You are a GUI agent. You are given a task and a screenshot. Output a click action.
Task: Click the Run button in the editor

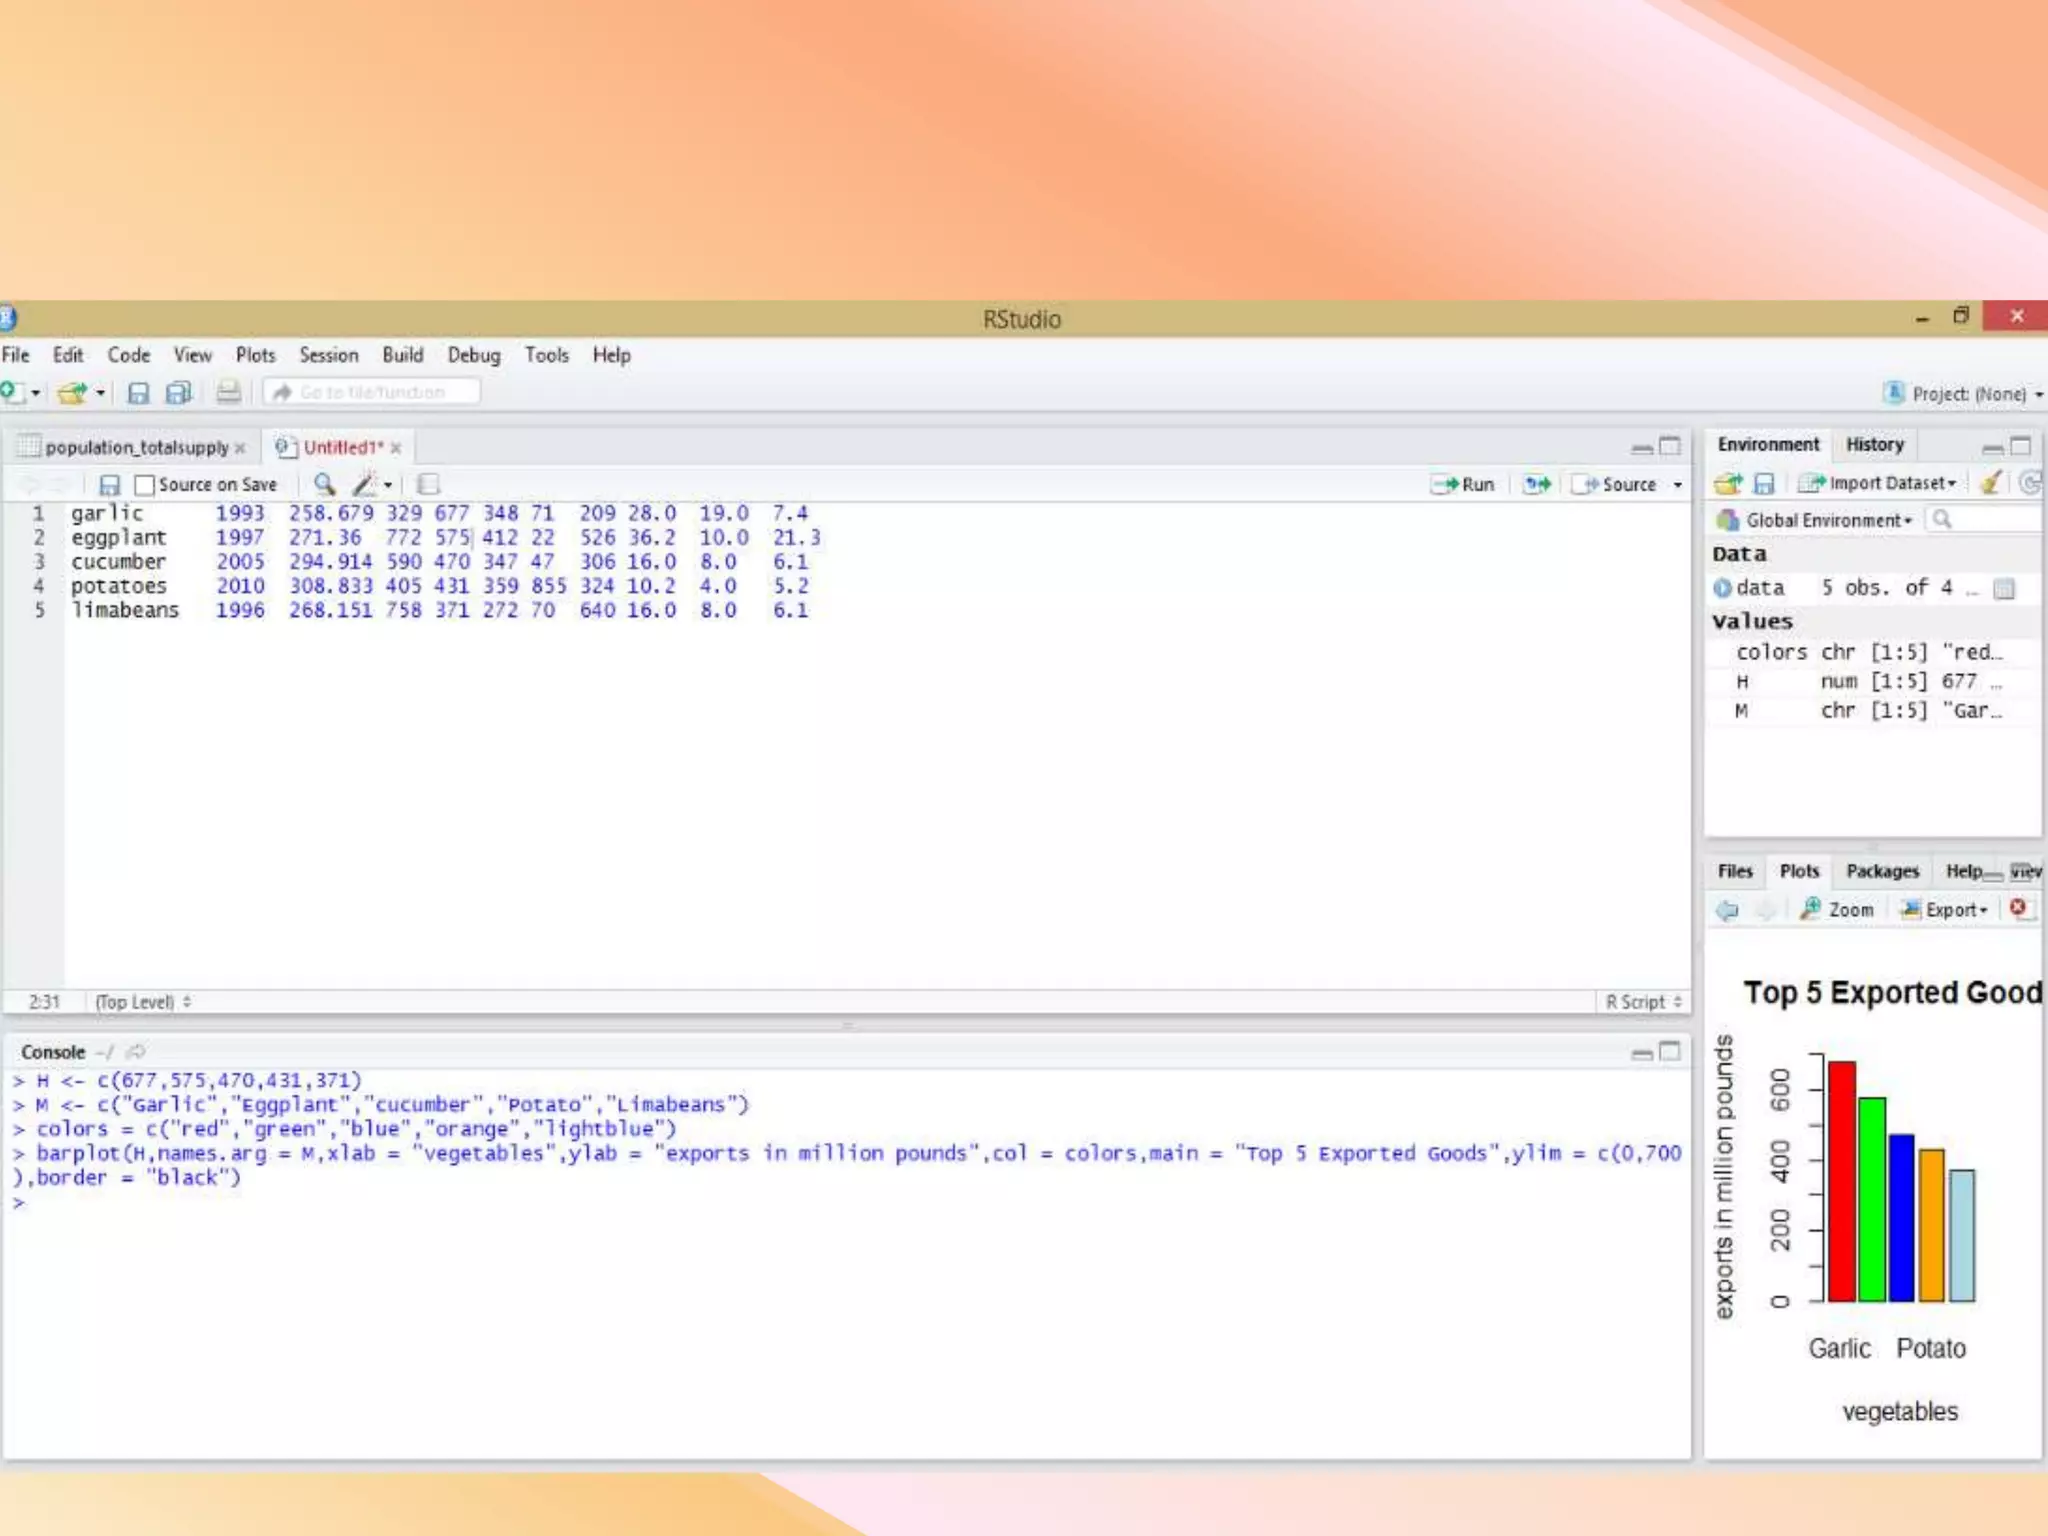(x=1463, y=485)
